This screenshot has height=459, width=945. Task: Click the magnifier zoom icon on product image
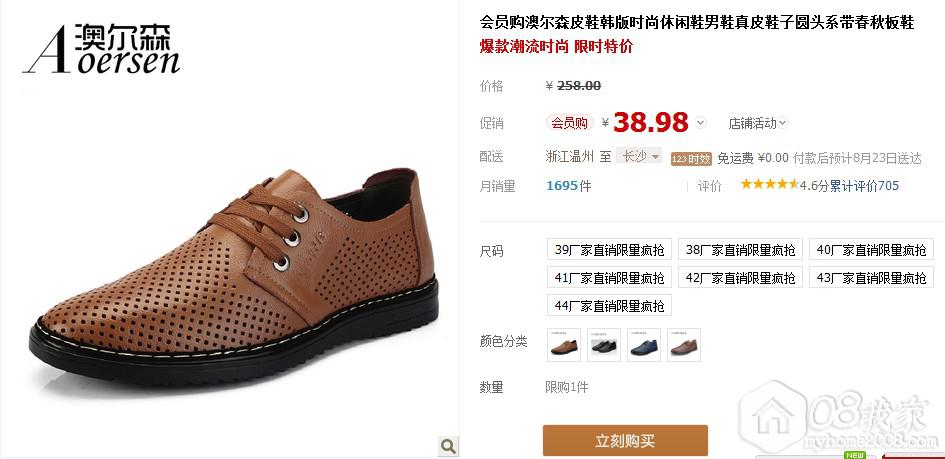448,446
